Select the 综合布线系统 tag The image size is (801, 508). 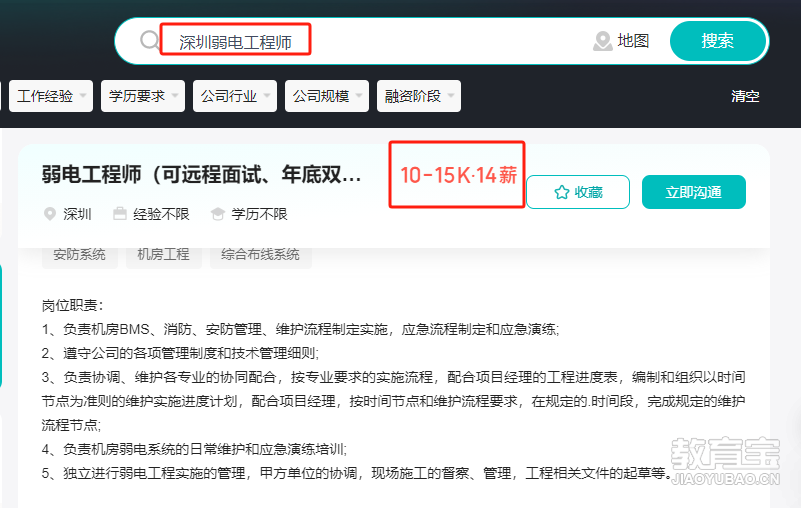[x=261, y=255]
